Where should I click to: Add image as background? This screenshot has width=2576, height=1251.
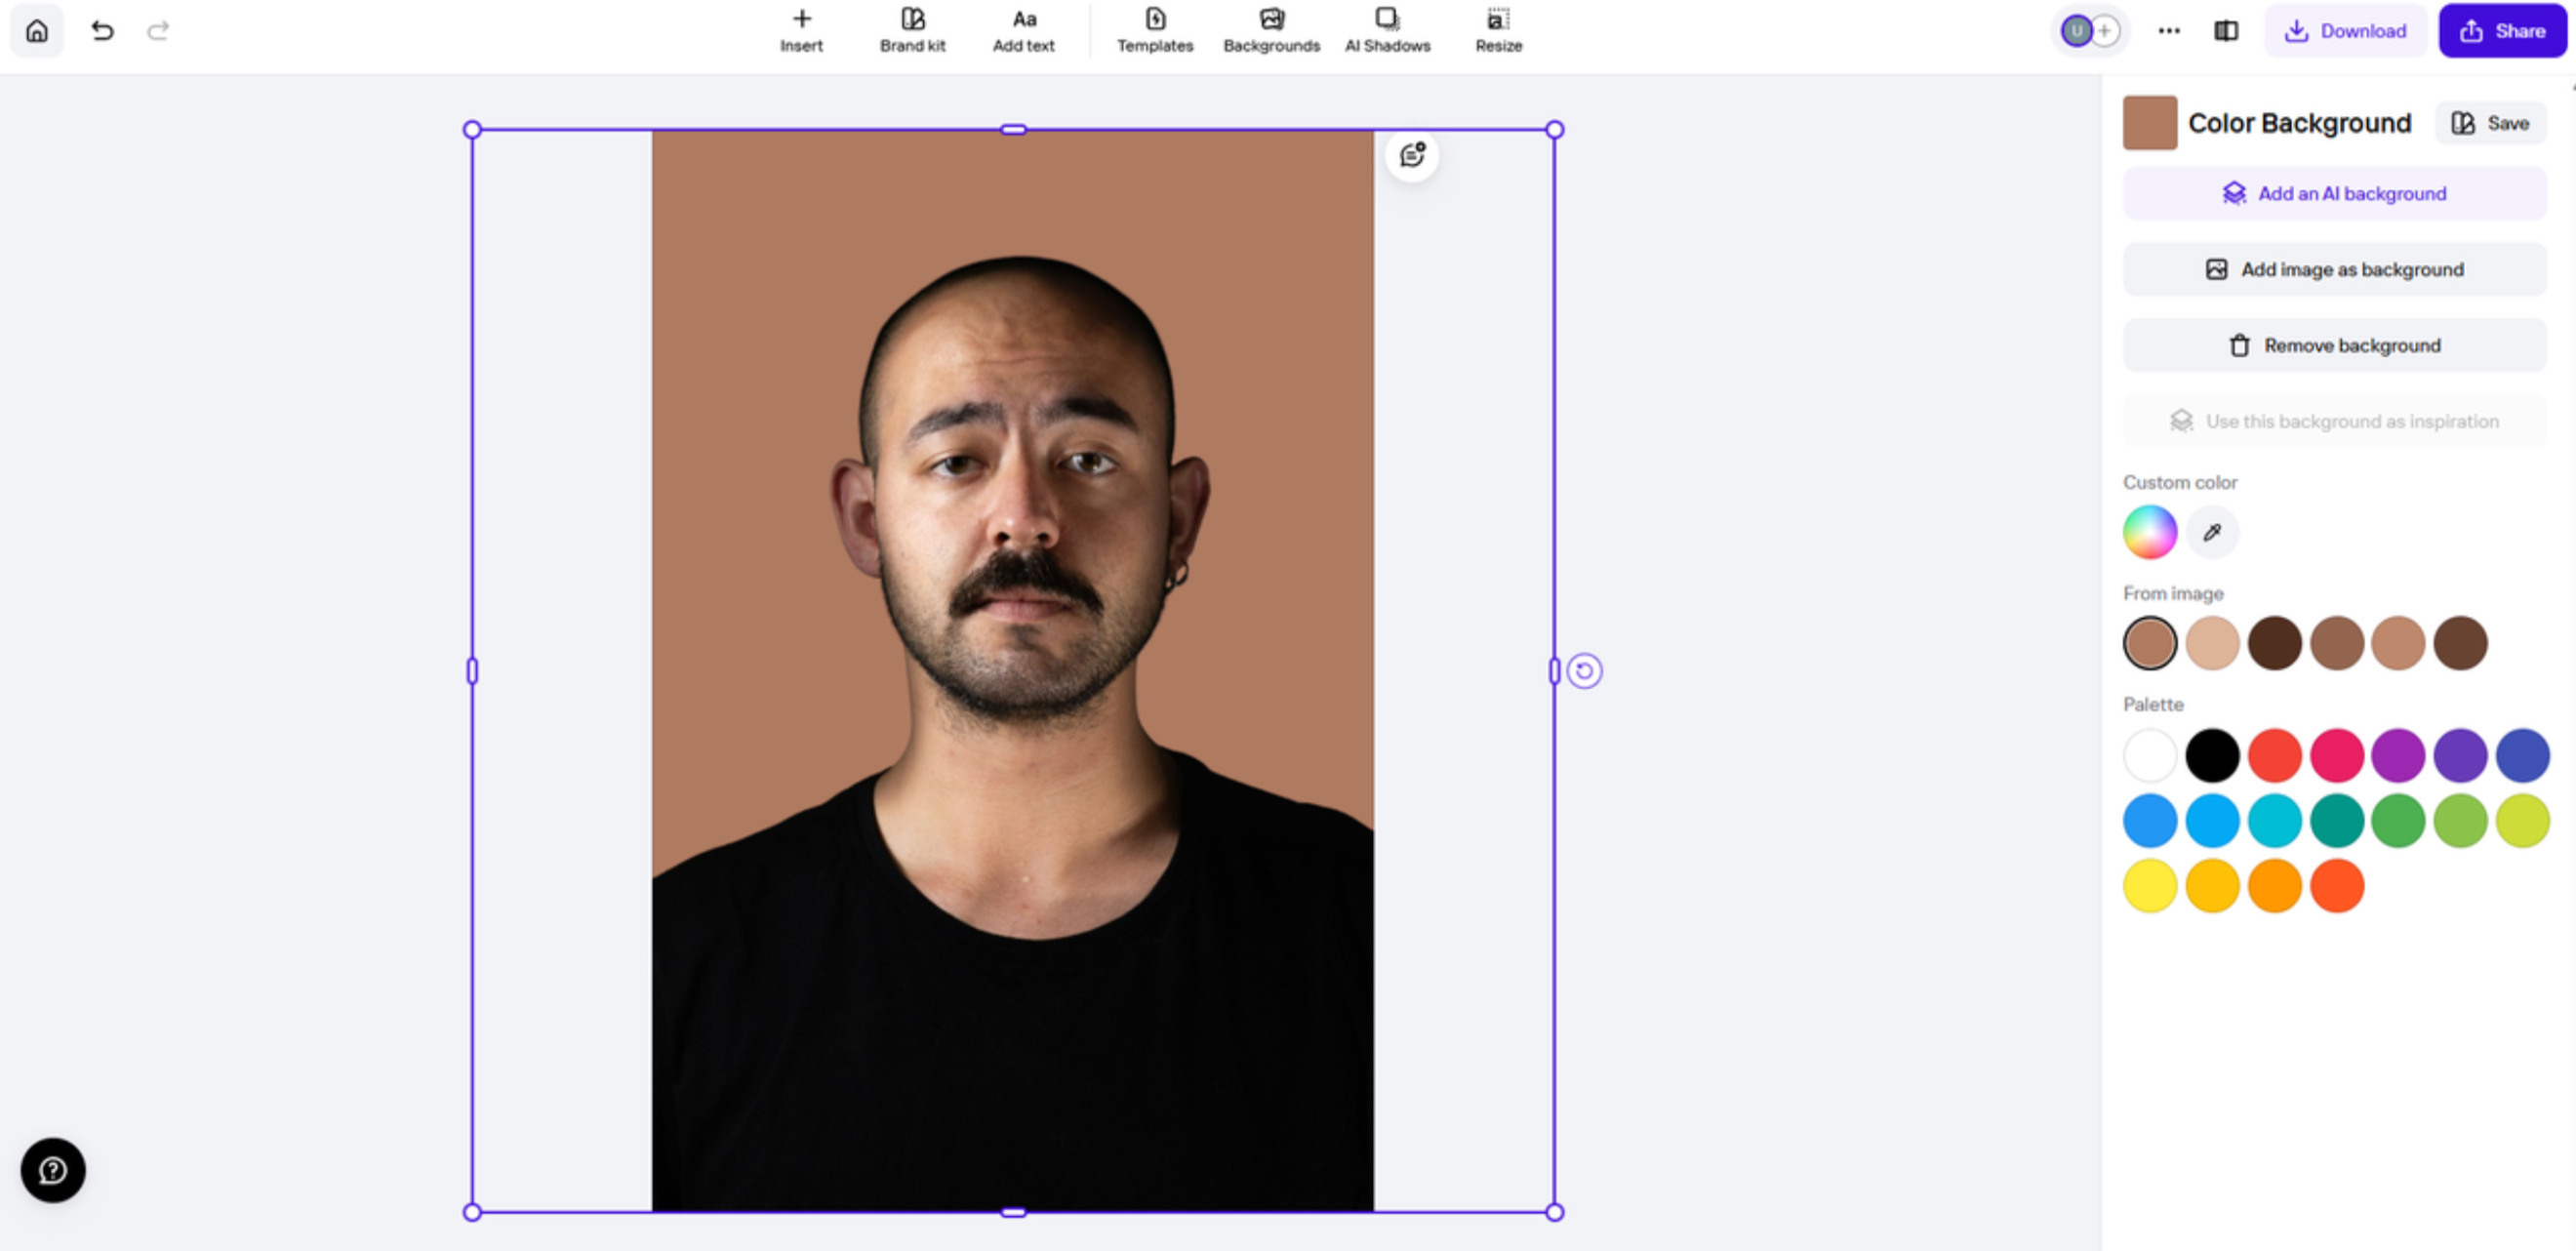click(2334, 269)
